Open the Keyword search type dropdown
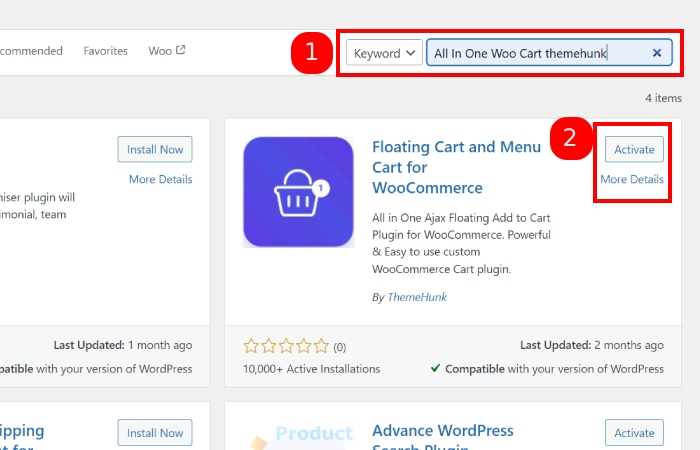Image resolution: width=700 pixels, height=450 pixels. [384, 53]
